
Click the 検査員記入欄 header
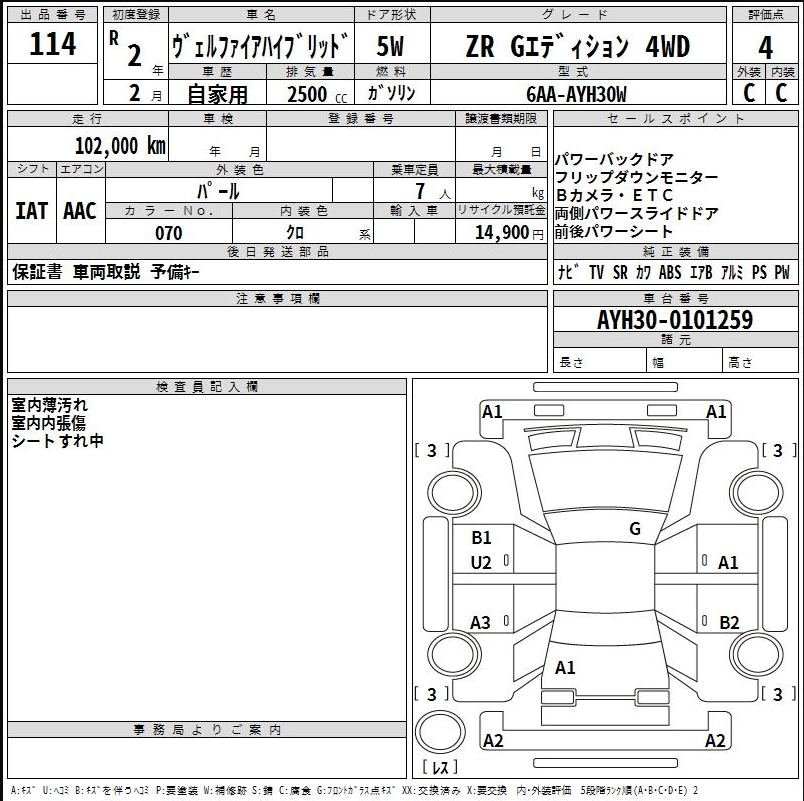pyautogui.click(x=207, y=387)
